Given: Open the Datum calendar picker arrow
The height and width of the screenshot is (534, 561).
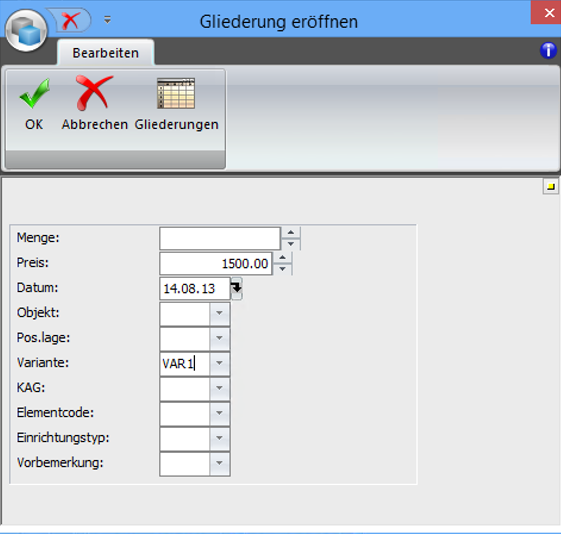Looking at the screenshot, I should 236,288.
